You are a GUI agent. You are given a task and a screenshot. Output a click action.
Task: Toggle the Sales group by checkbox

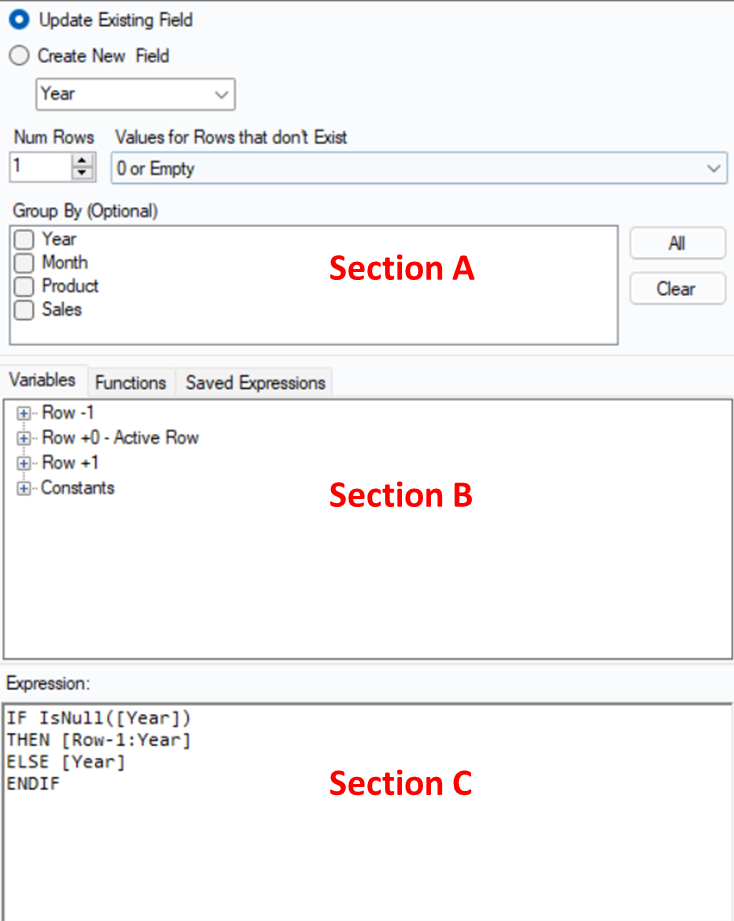pos(25,310)
